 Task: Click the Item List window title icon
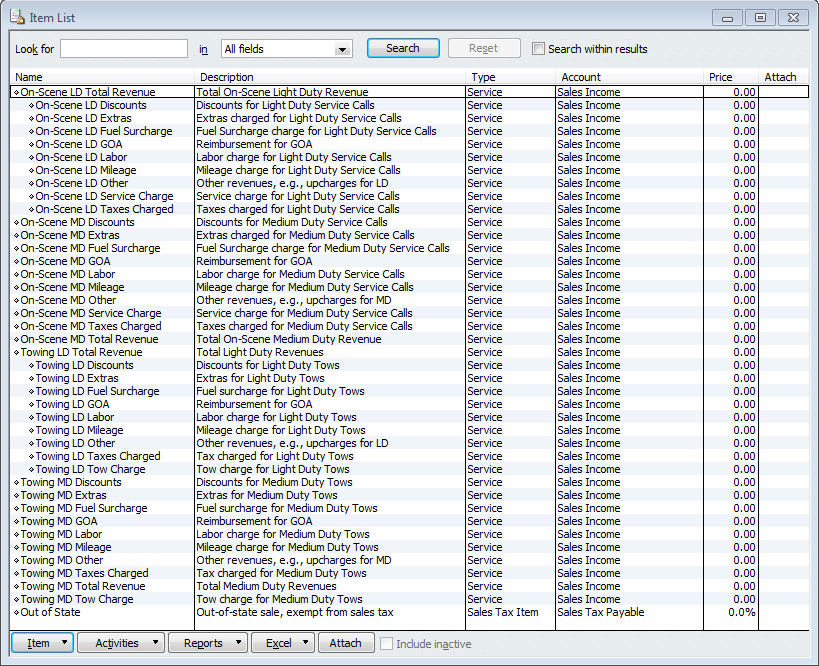pos(17,17)
